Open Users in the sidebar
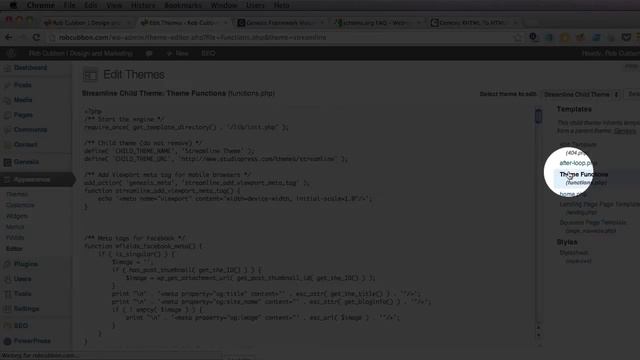The image size is (640, 360). click(22, 279)
